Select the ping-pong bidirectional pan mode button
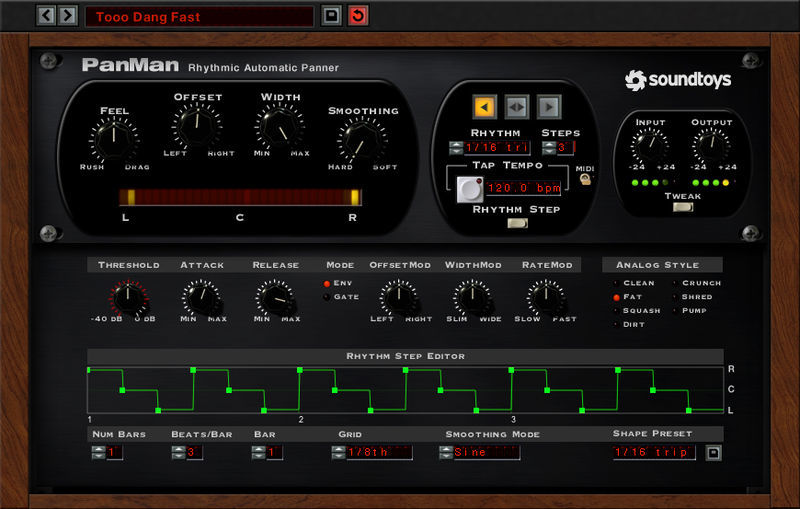800x509 pixels. (x=516, y=107)
